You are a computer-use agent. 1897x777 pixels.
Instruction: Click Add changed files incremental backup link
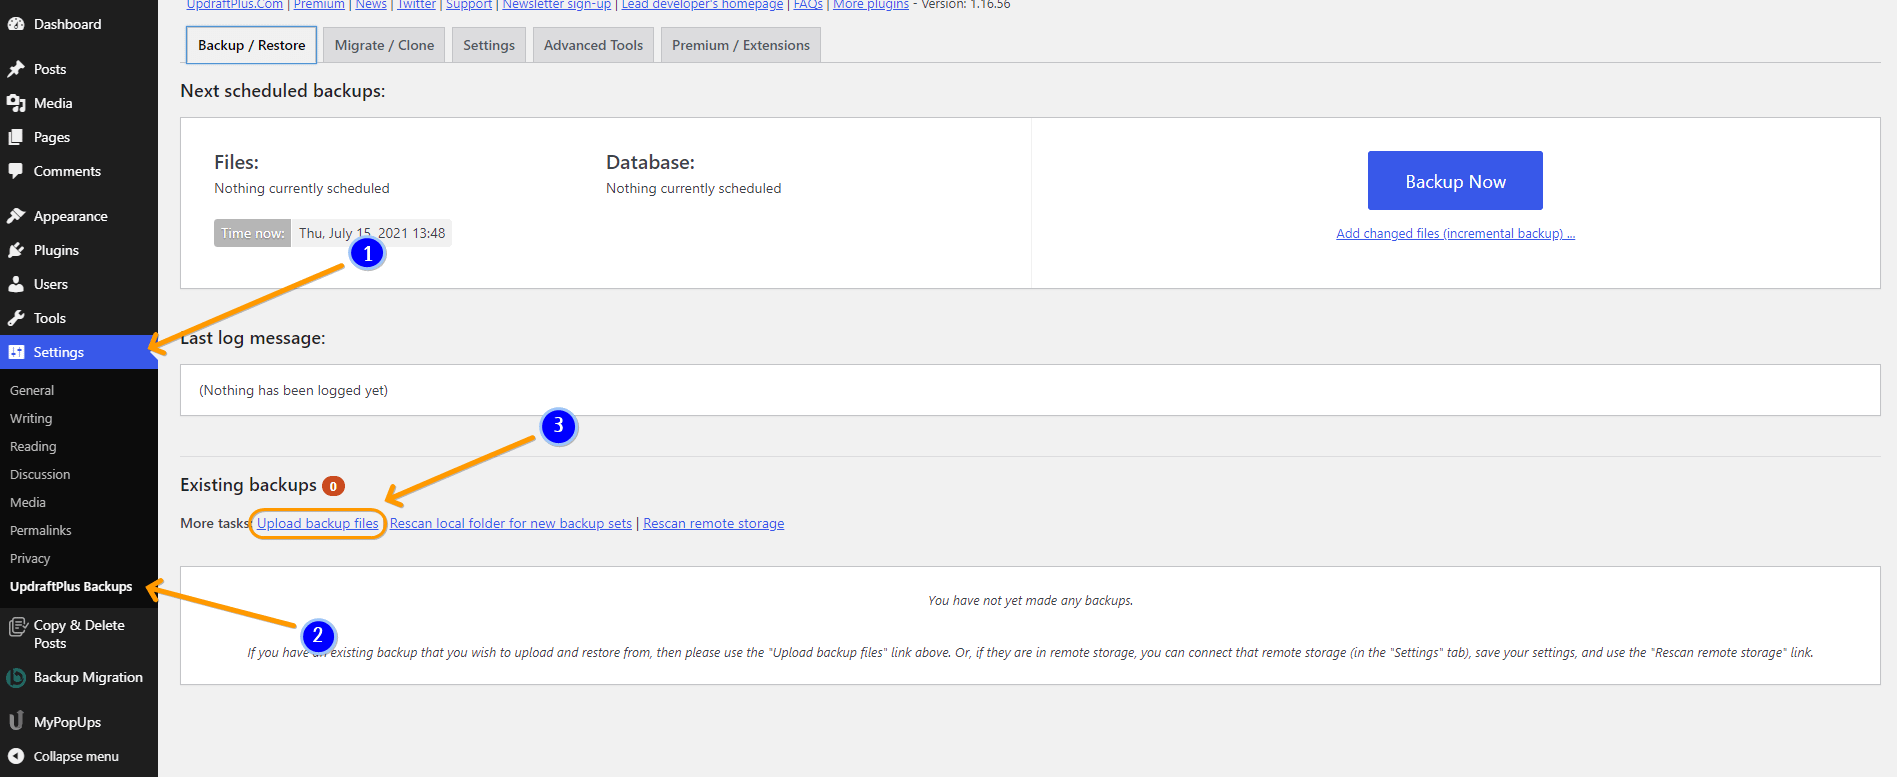pos(1455,233)
